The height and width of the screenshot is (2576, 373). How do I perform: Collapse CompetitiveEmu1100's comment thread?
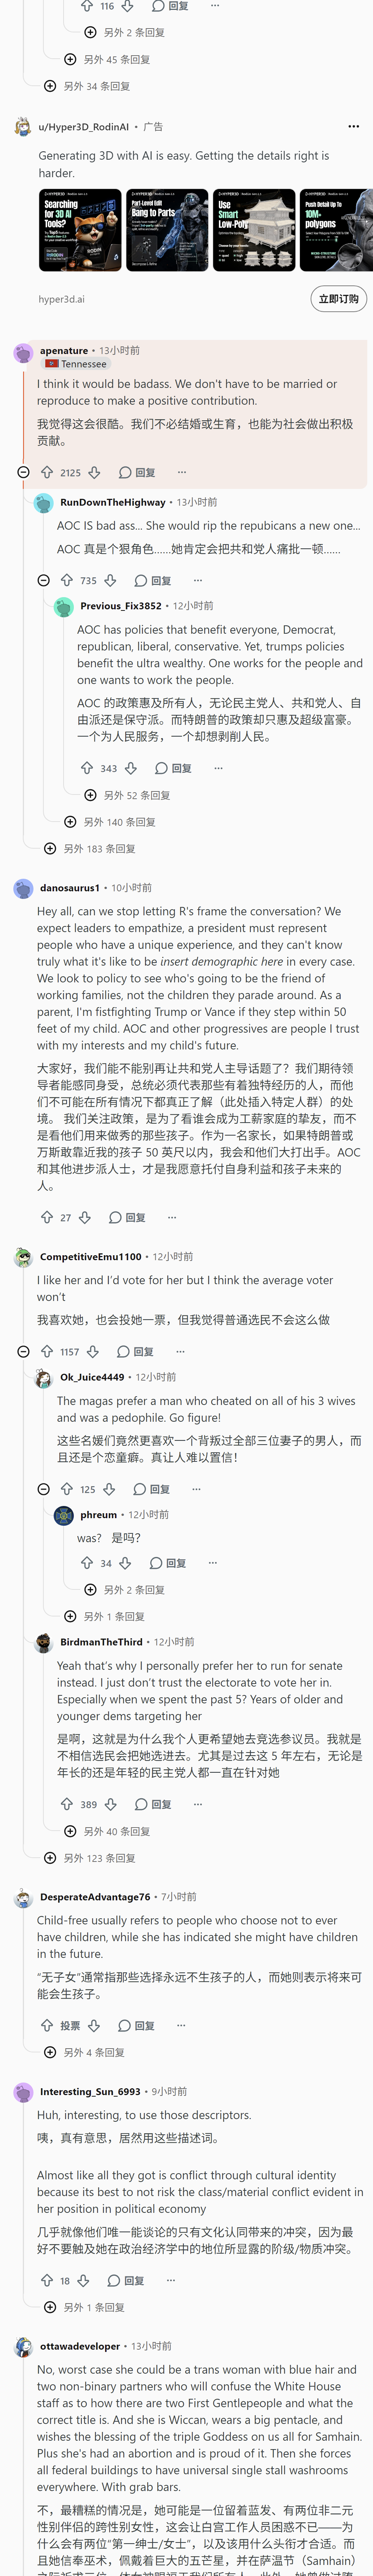(23, 1351)
